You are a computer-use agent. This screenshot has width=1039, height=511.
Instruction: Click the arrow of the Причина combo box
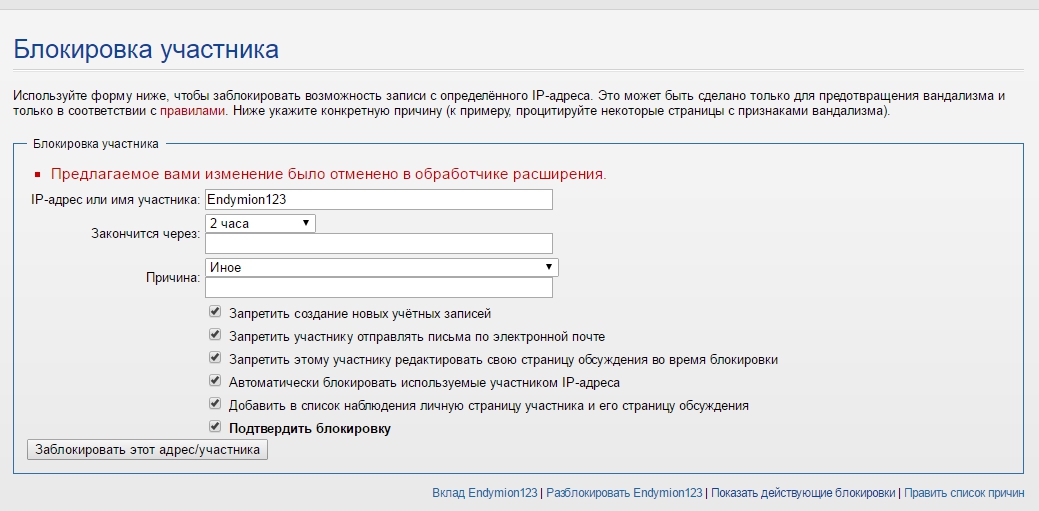click(548, 266)
